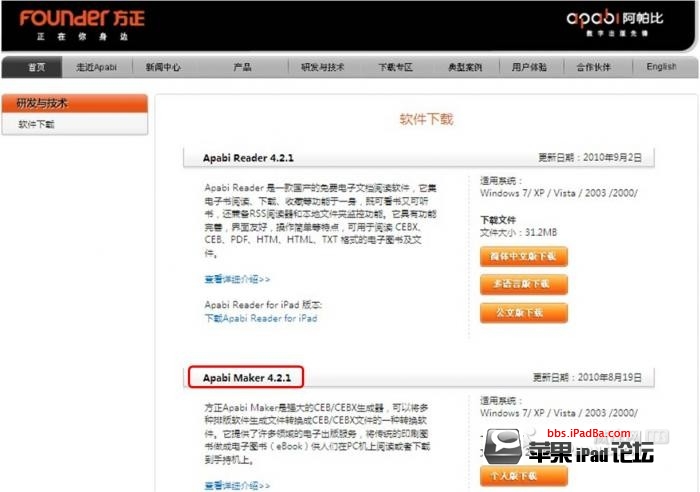Open 下载Apabi Reader for iPad link

pyautogui.click(x=261, y=318)
